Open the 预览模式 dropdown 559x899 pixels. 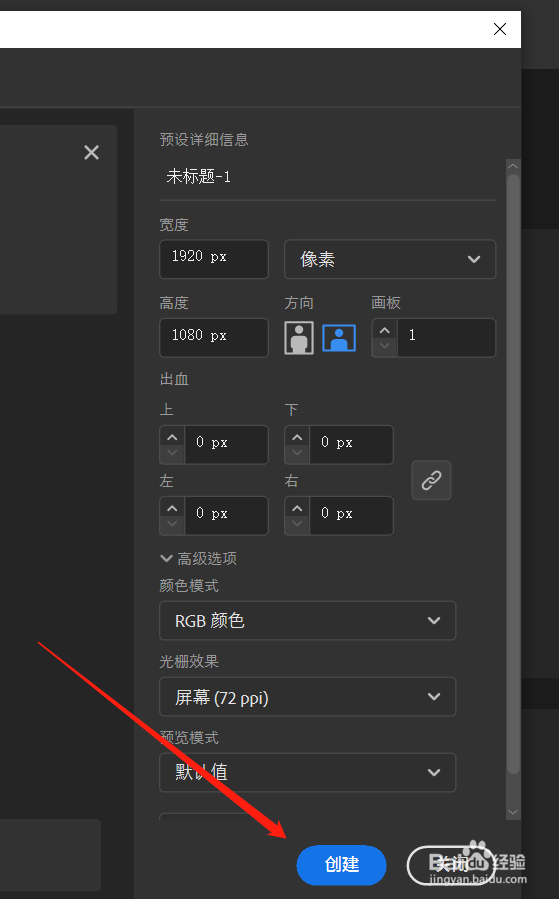[x=307, y=772]
